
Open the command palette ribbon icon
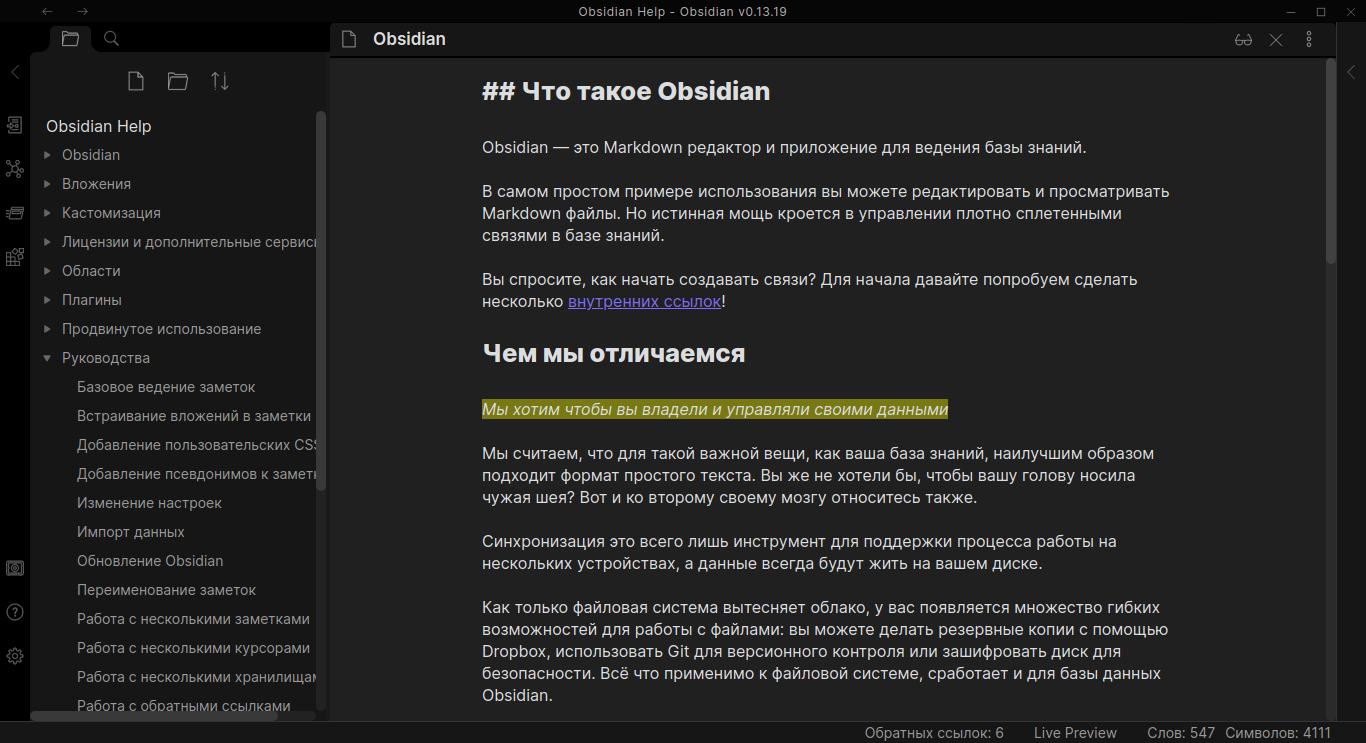tap(15, 257)
